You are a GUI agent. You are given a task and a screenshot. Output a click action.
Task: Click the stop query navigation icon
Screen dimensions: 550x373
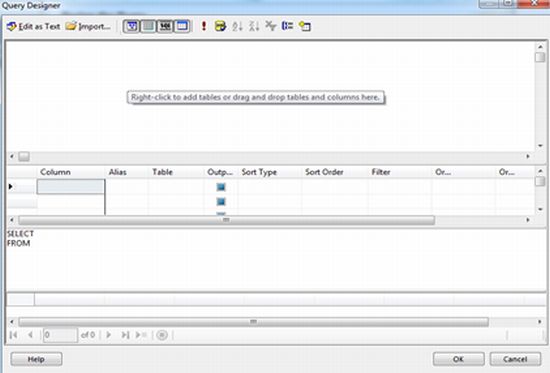162,335
